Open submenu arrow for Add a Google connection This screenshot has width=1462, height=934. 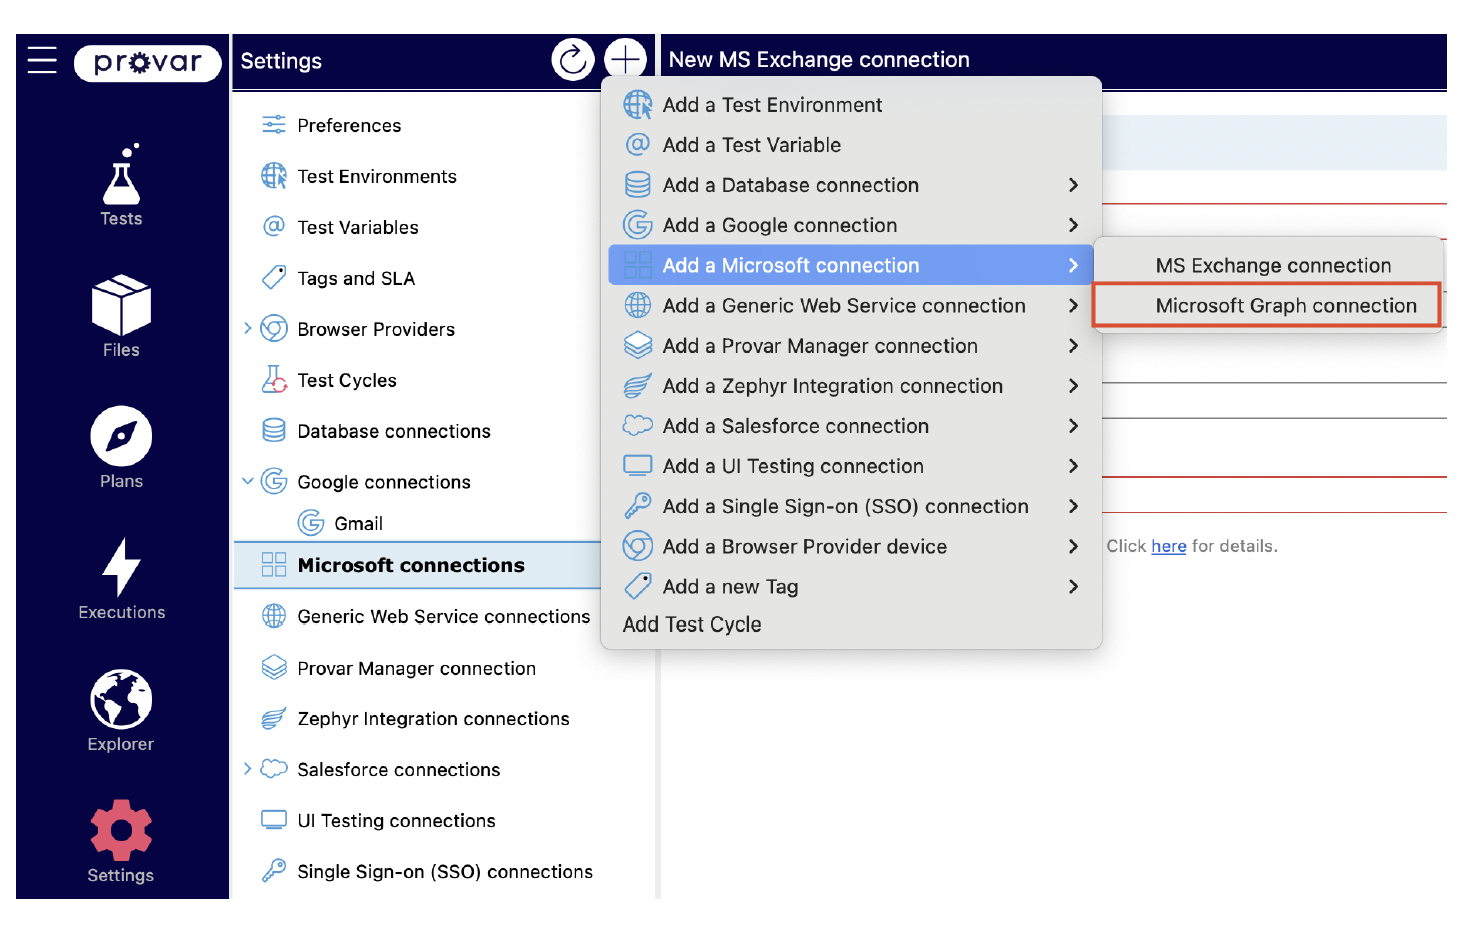(x=1073, y=225)
